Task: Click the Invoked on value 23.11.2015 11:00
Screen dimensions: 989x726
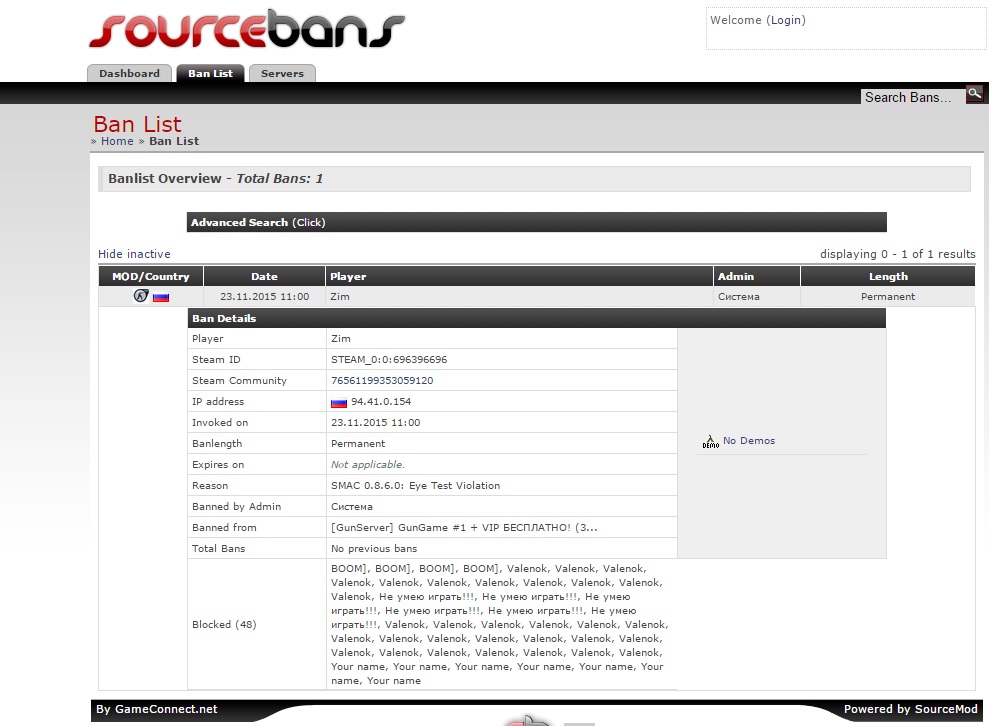Action: tap(375, 423)
